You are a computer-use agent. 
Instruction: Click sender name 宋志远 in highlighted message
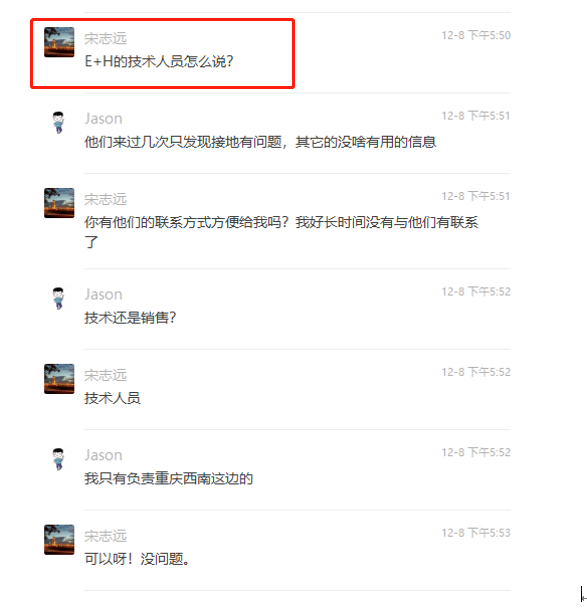pyautogui.click(x=106, y=38)
